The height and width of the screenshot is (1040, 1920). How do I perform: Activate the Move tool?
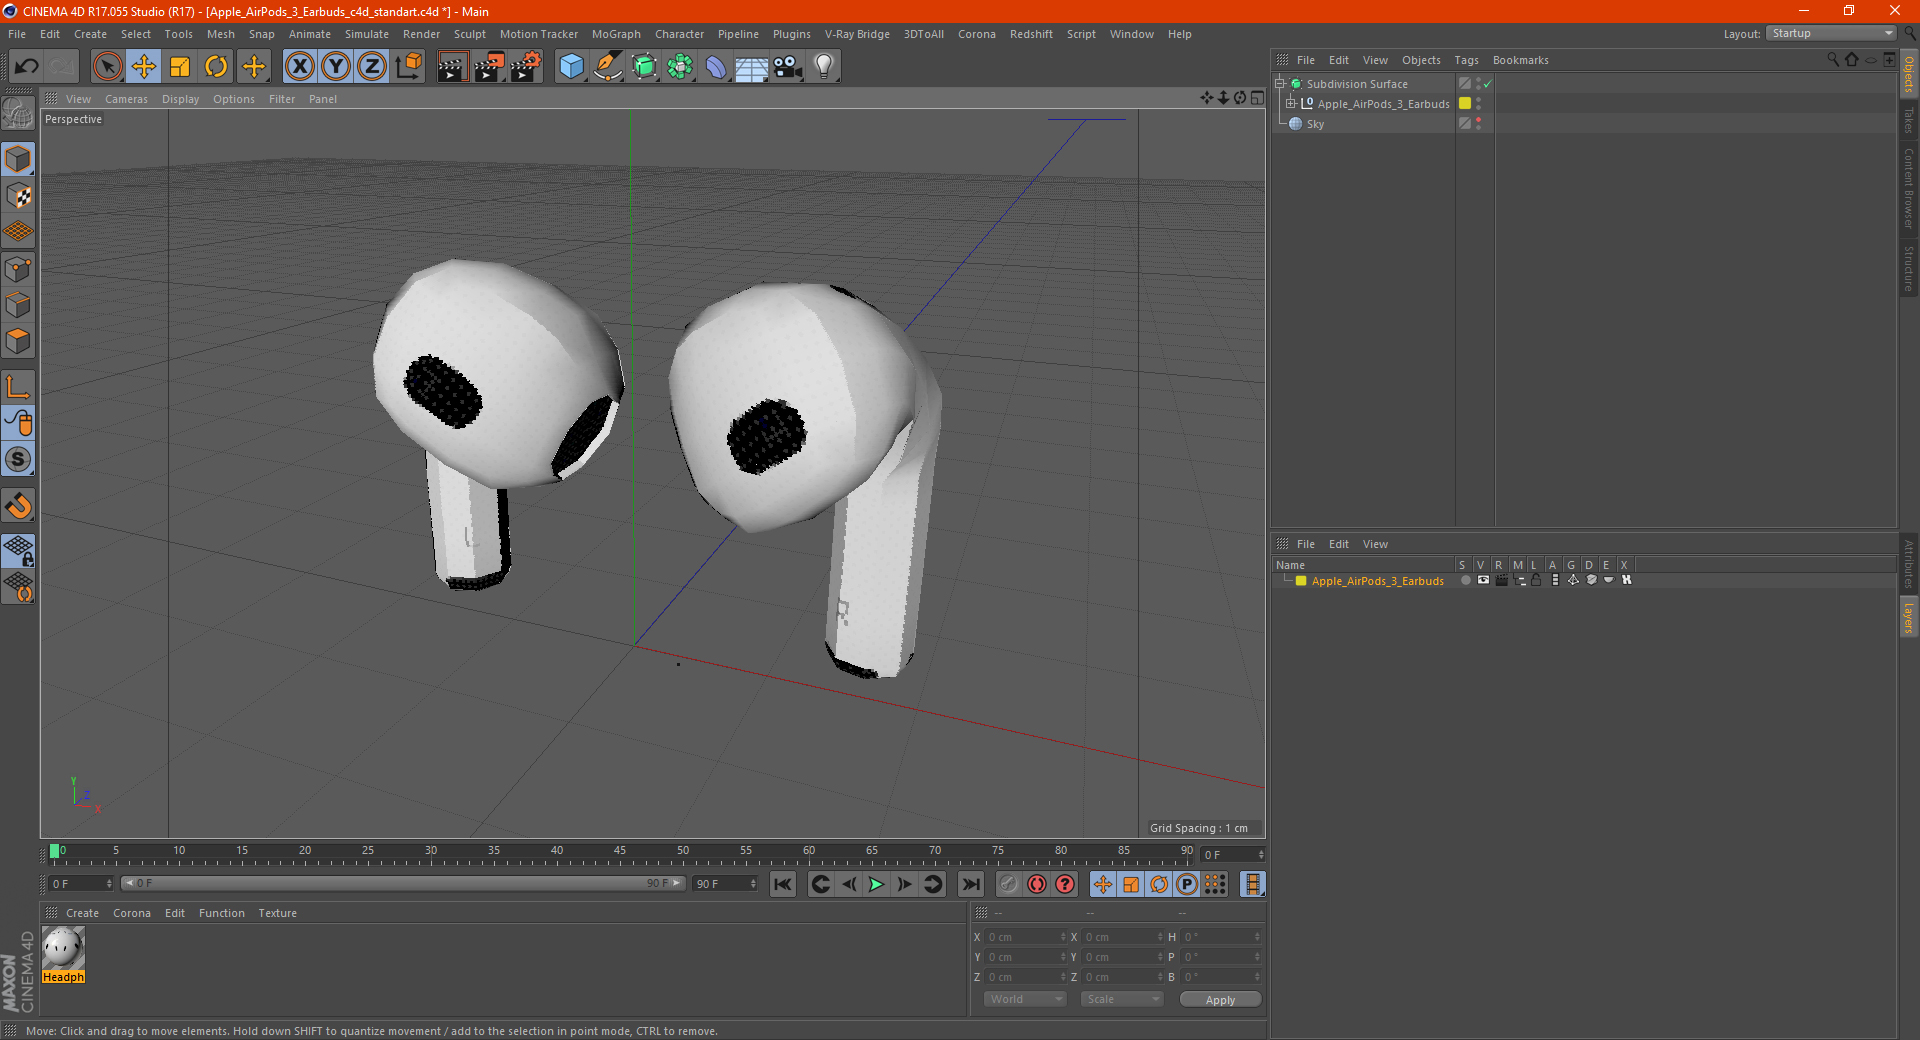[x=144, y=67]
